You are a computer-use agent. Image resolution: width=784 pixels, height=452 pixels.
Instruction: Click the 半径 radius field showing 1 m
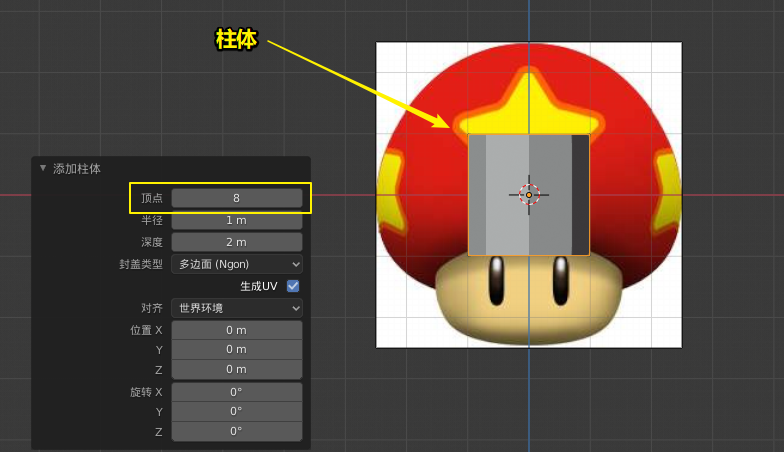click(236, 220)
